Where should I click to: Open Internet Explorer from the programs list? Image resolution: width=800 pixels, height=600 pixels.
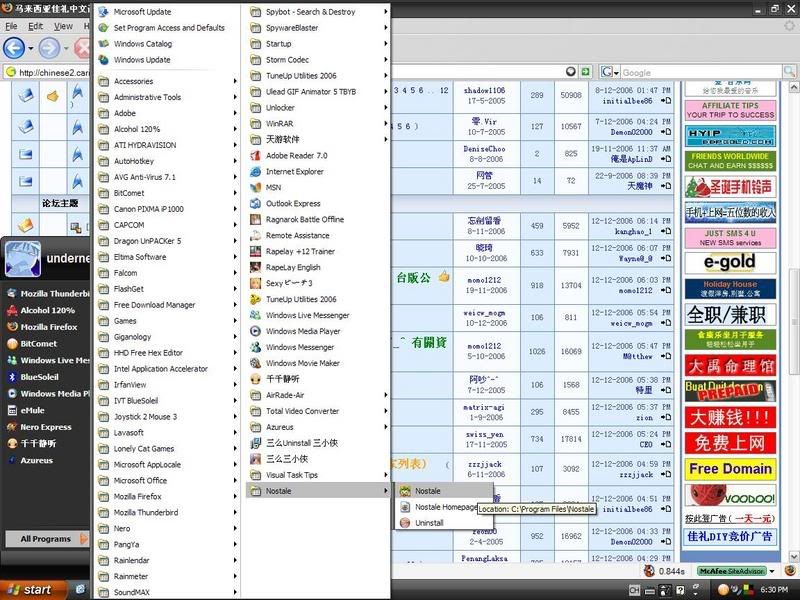294,171
